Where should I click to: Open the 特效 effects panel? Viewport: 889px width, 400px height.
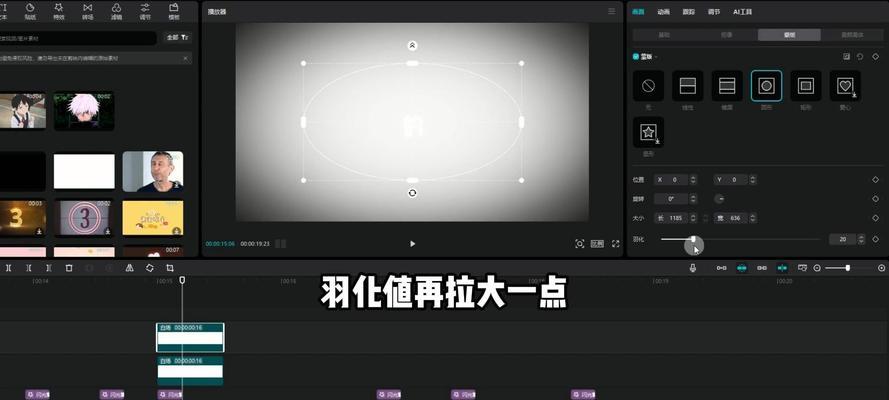(x=58, y=11)
